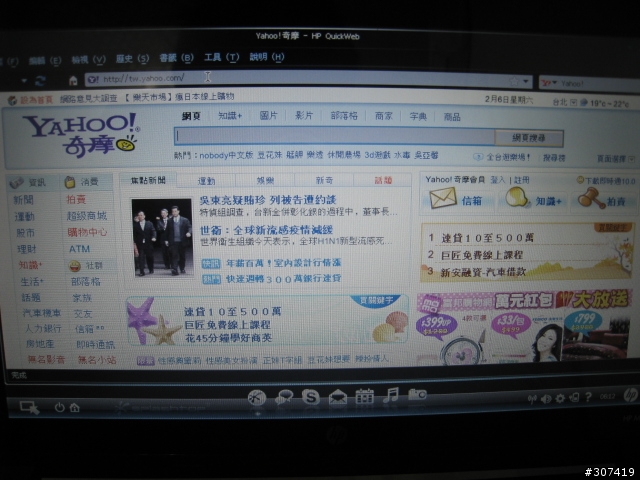This screenshot has width=640, height=480.
Task: Click the 知識+ lightbulb icon
Action: 517,198
